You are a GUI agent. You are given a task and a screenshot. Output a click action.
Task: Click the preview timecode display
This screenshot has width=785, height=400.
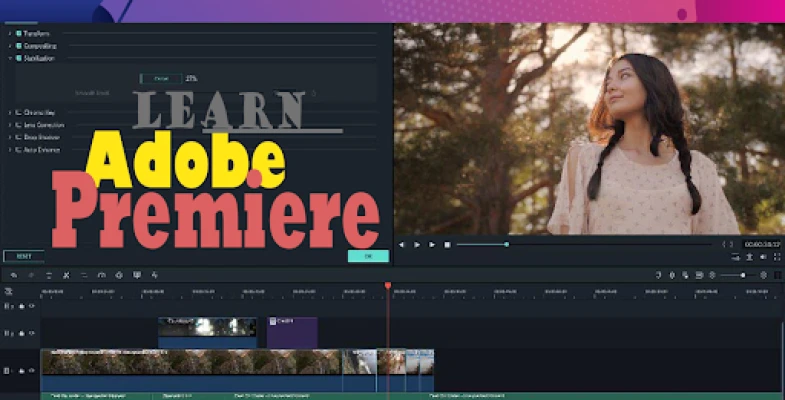tap(761, 244)
